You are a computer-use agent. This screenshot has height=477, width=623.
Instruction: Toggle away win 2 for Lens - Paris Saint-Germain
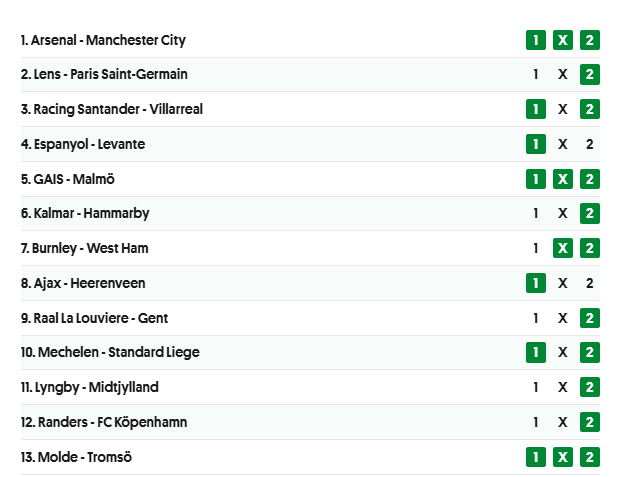pos(590,74)
